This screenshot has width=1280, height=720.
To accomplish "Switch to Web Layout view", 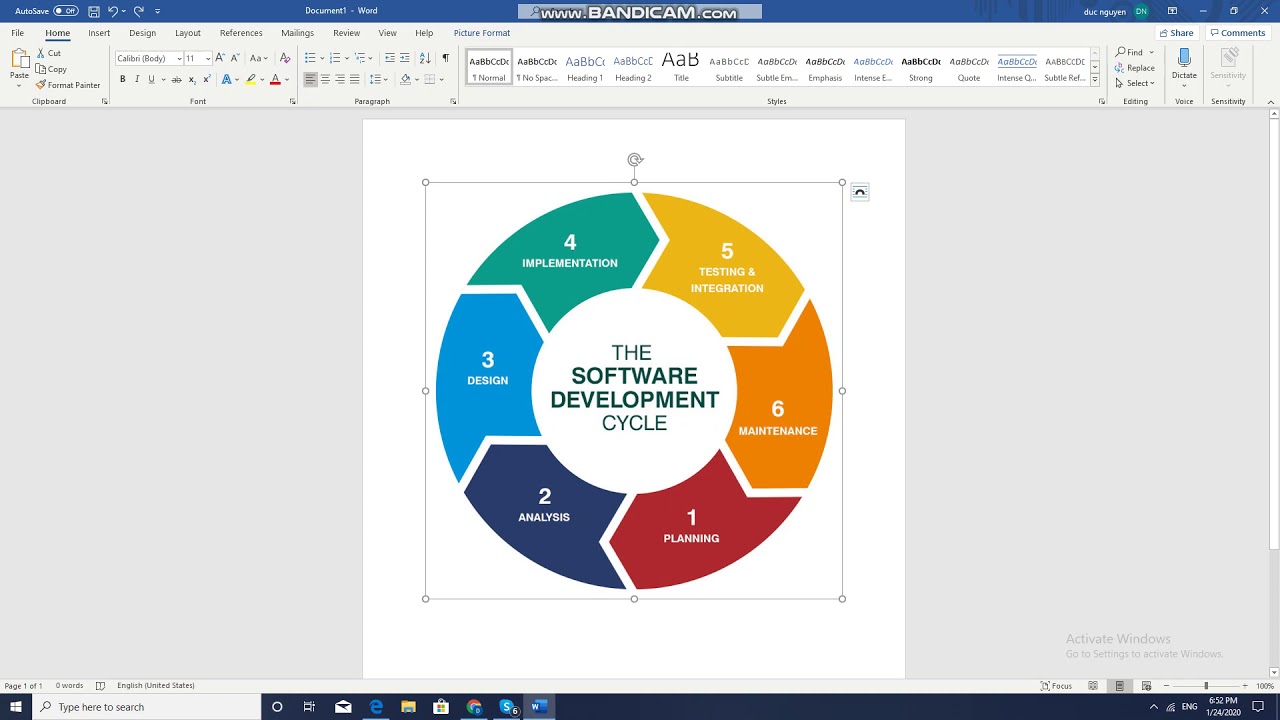I will coord(1146,686).
